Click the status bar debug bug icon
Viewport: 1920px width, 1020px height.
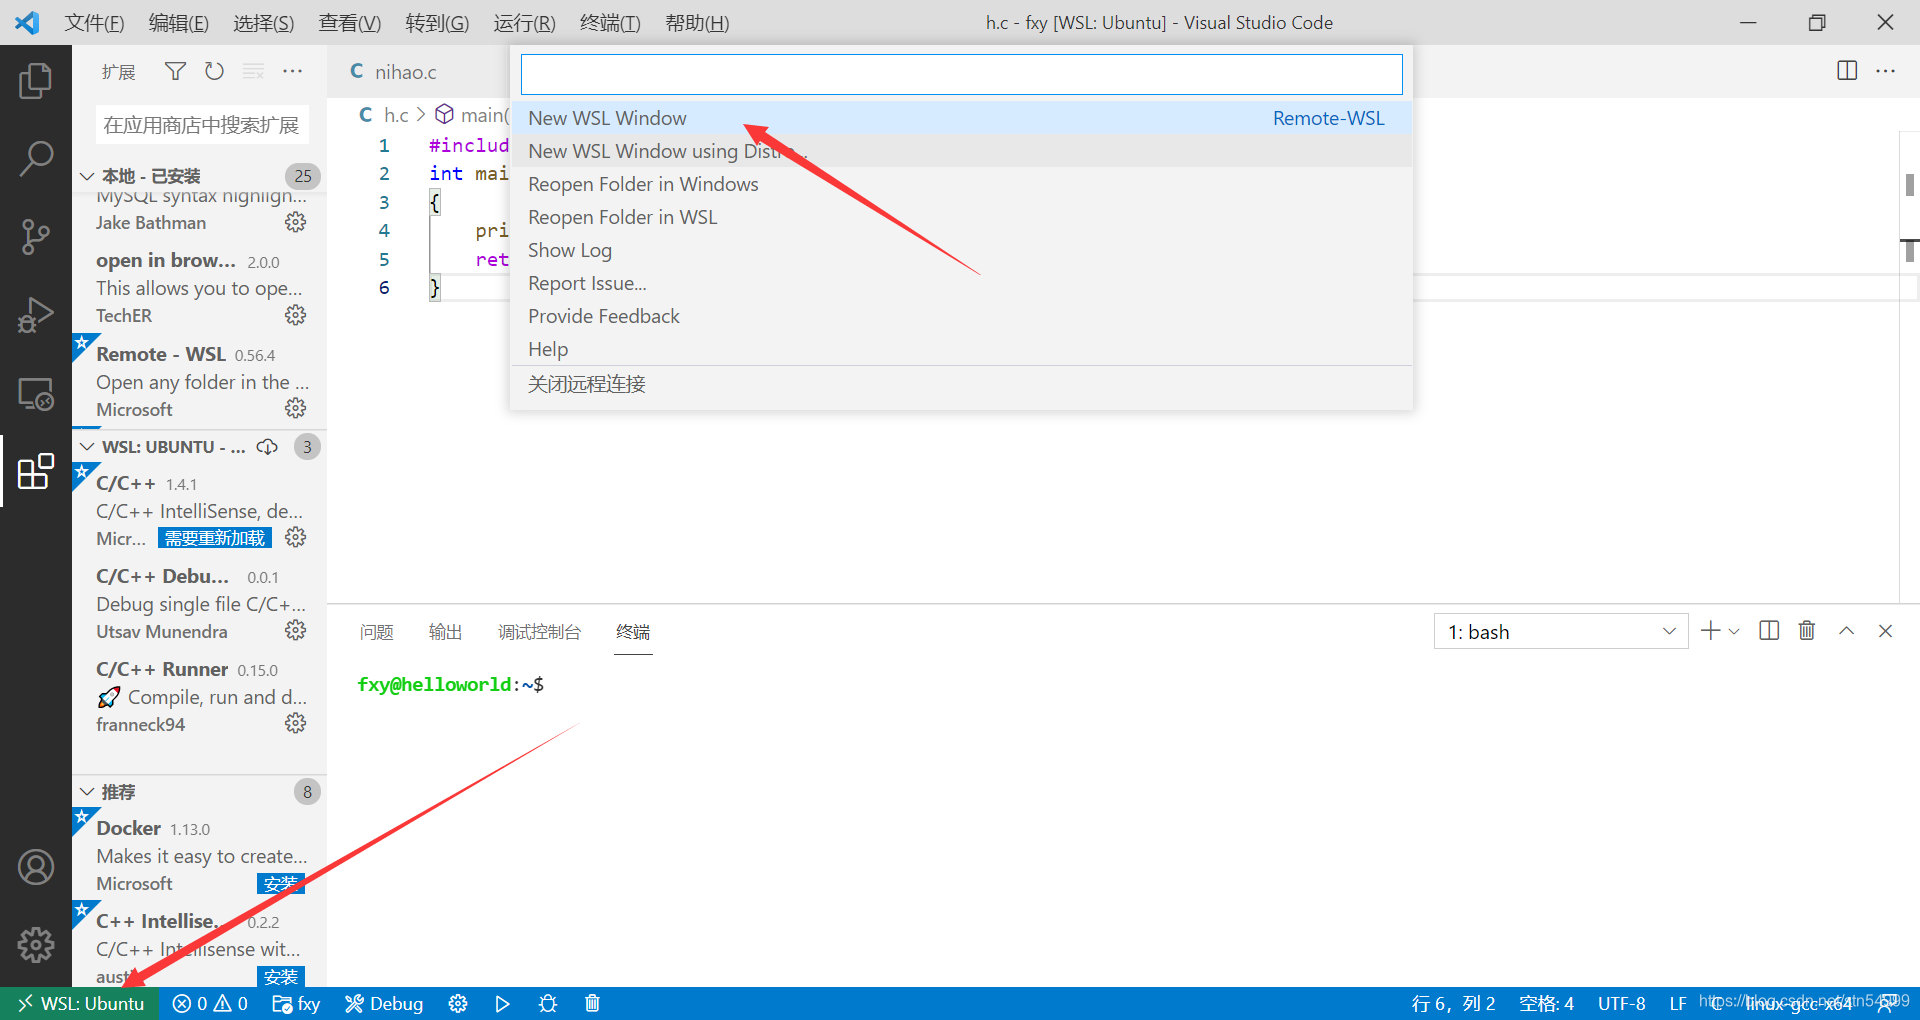pos(547,1003)
